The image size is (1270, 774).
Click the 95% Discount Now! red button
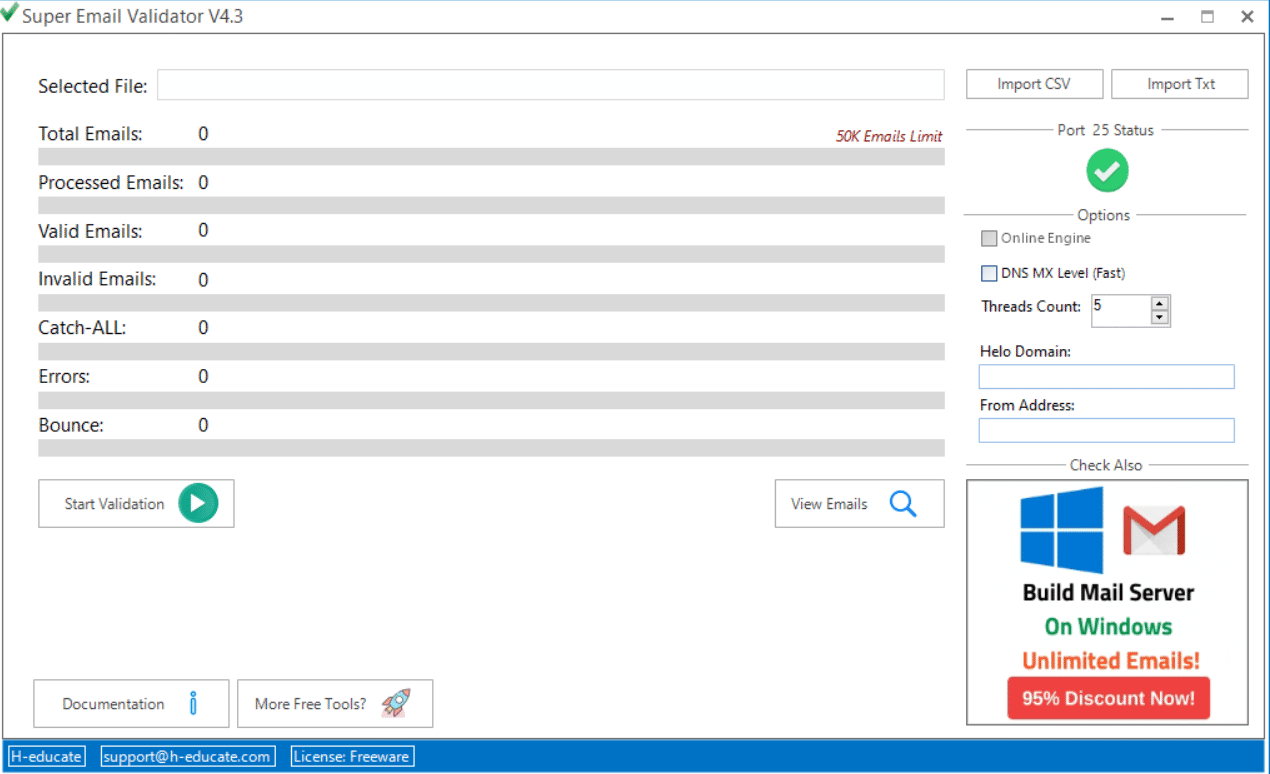1108,698
